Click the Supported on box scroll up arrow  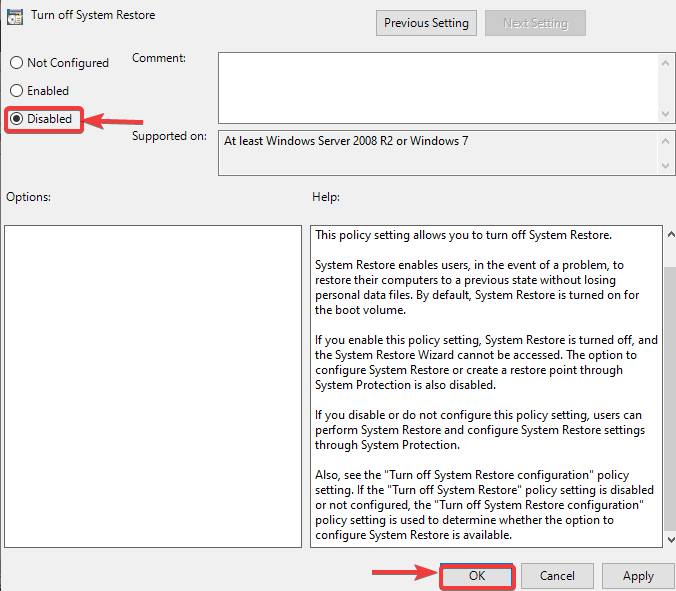[x=665, y=141]
